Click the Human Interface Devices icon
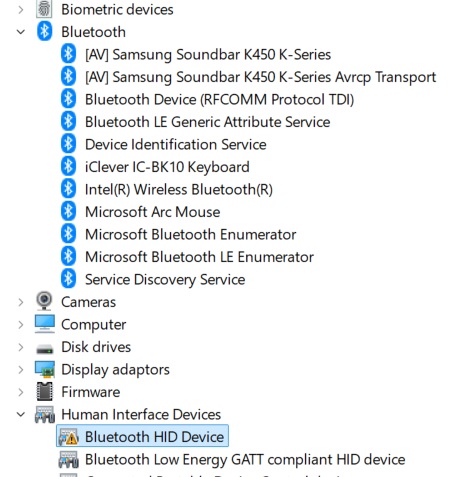Screen dimensions: 465x477 pyautogui.click(x=45, y=414)
